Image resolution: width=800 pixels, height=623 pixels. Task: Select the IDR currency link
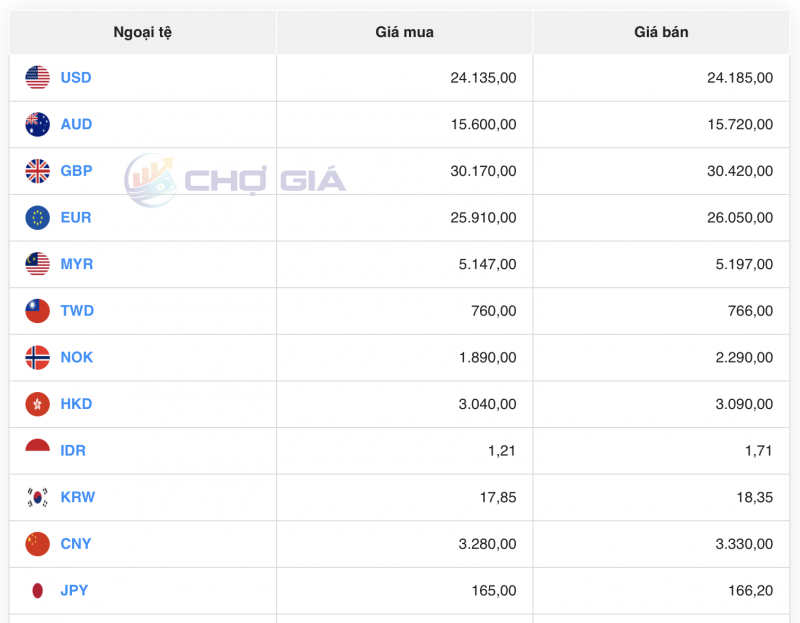click(x=74, y=450)
